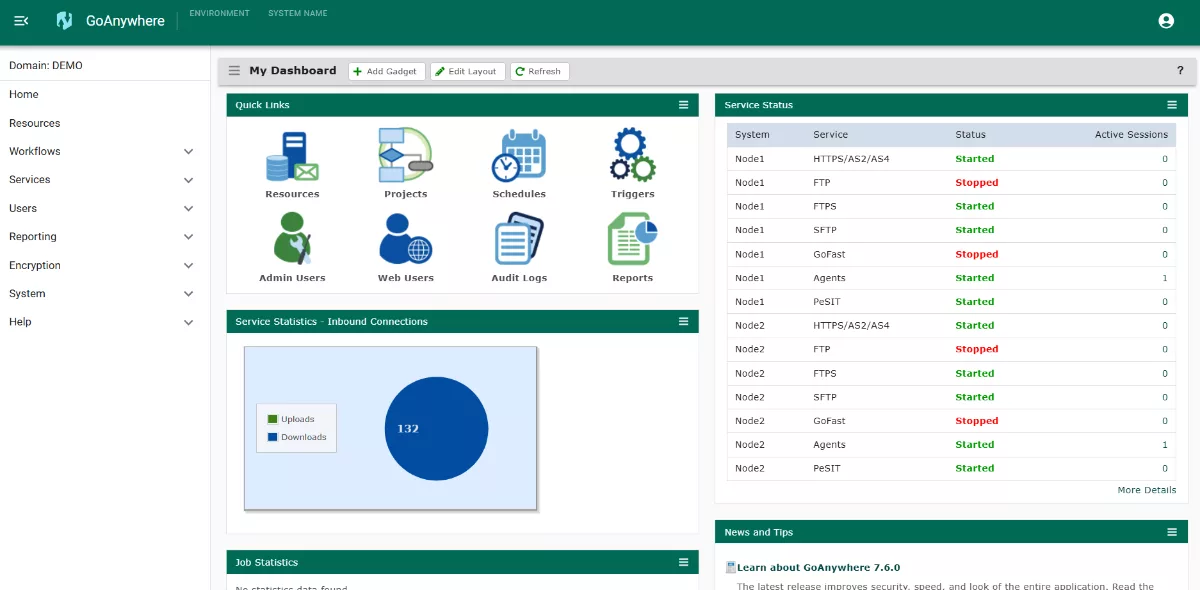
Task: Expand the Encryption menu chevron
Action: click(189, 266)
